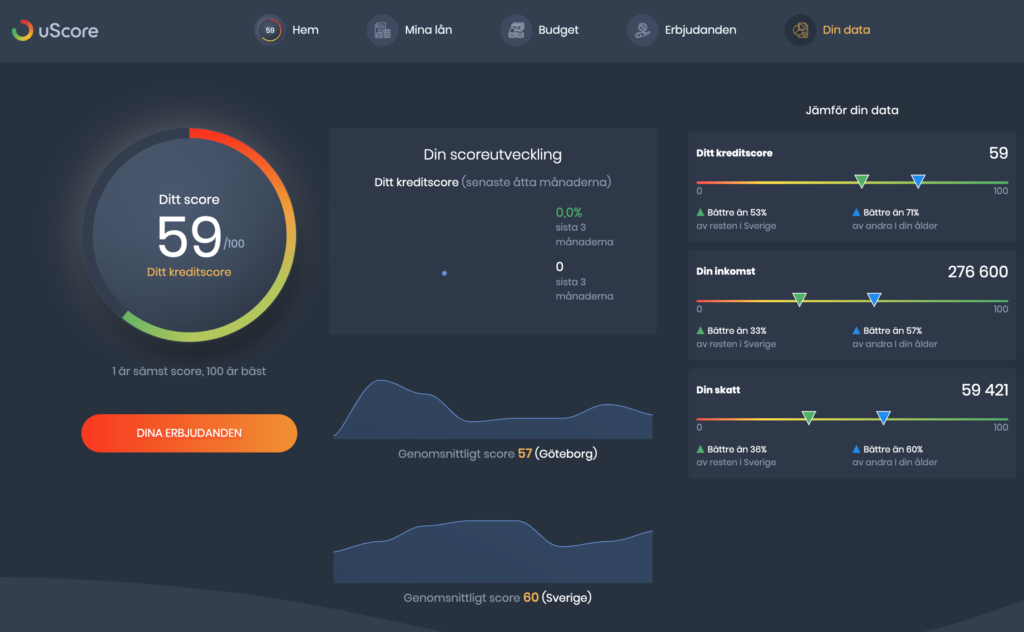Select the Din data tab
This screenshot has height=632, width=1024.
(x=846, y=30)
